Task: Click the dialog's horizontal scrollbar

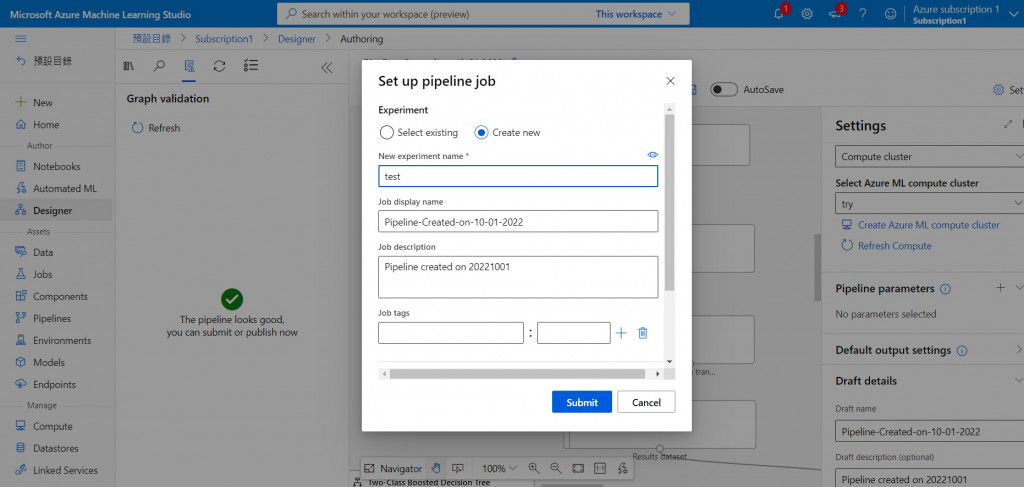Action: coord(517,374)
